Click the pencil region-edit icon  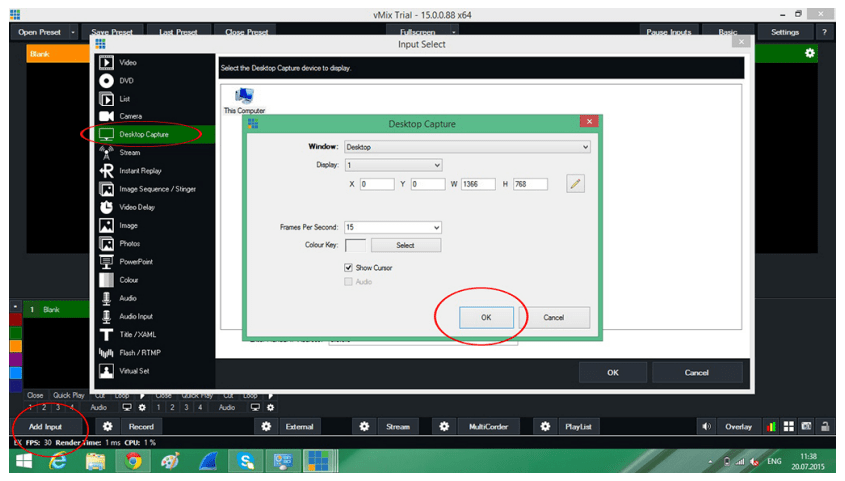[576, 184]
